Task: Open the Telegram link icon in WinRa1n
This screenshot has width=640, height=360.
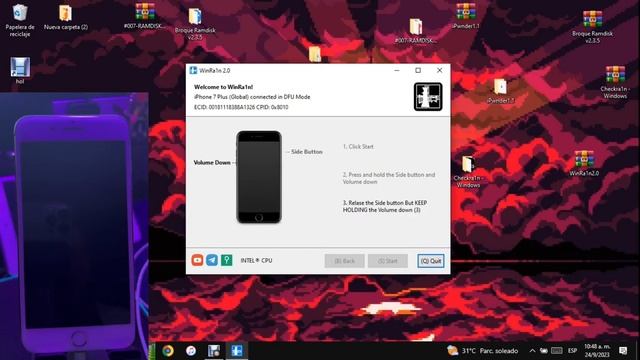Action: pos(212,260)
